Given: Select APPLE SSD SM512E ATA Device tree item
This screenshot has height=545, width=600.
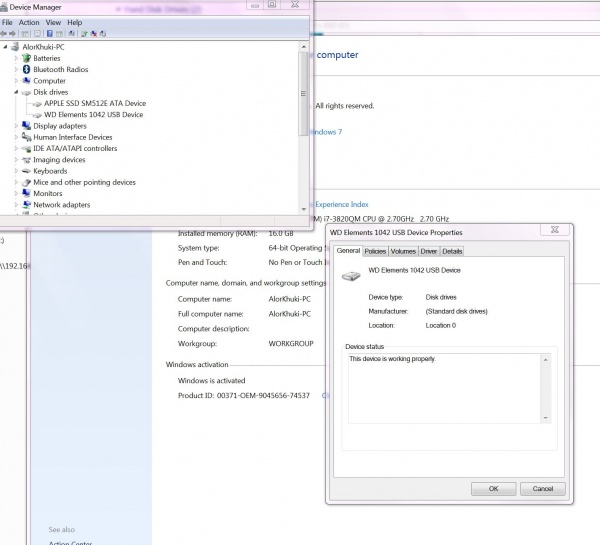Looking at the screenshot, I should [95, 103].
